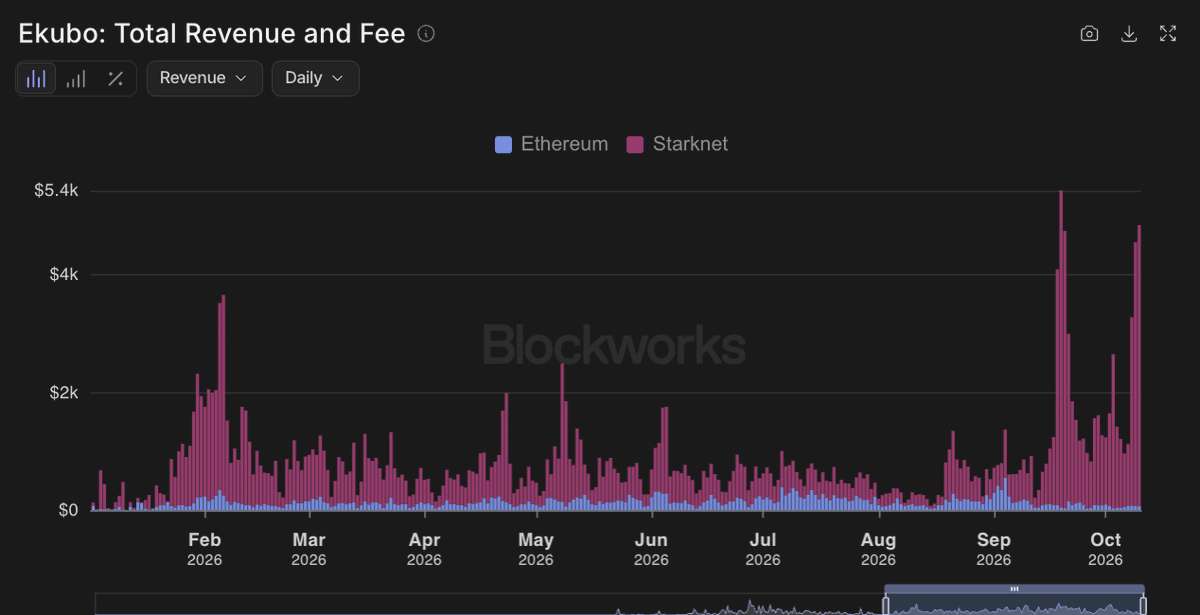Viewport: 1200px width, 615px height.
Task: Open the Revenue metric dropdown
Action: click(204, 78)
